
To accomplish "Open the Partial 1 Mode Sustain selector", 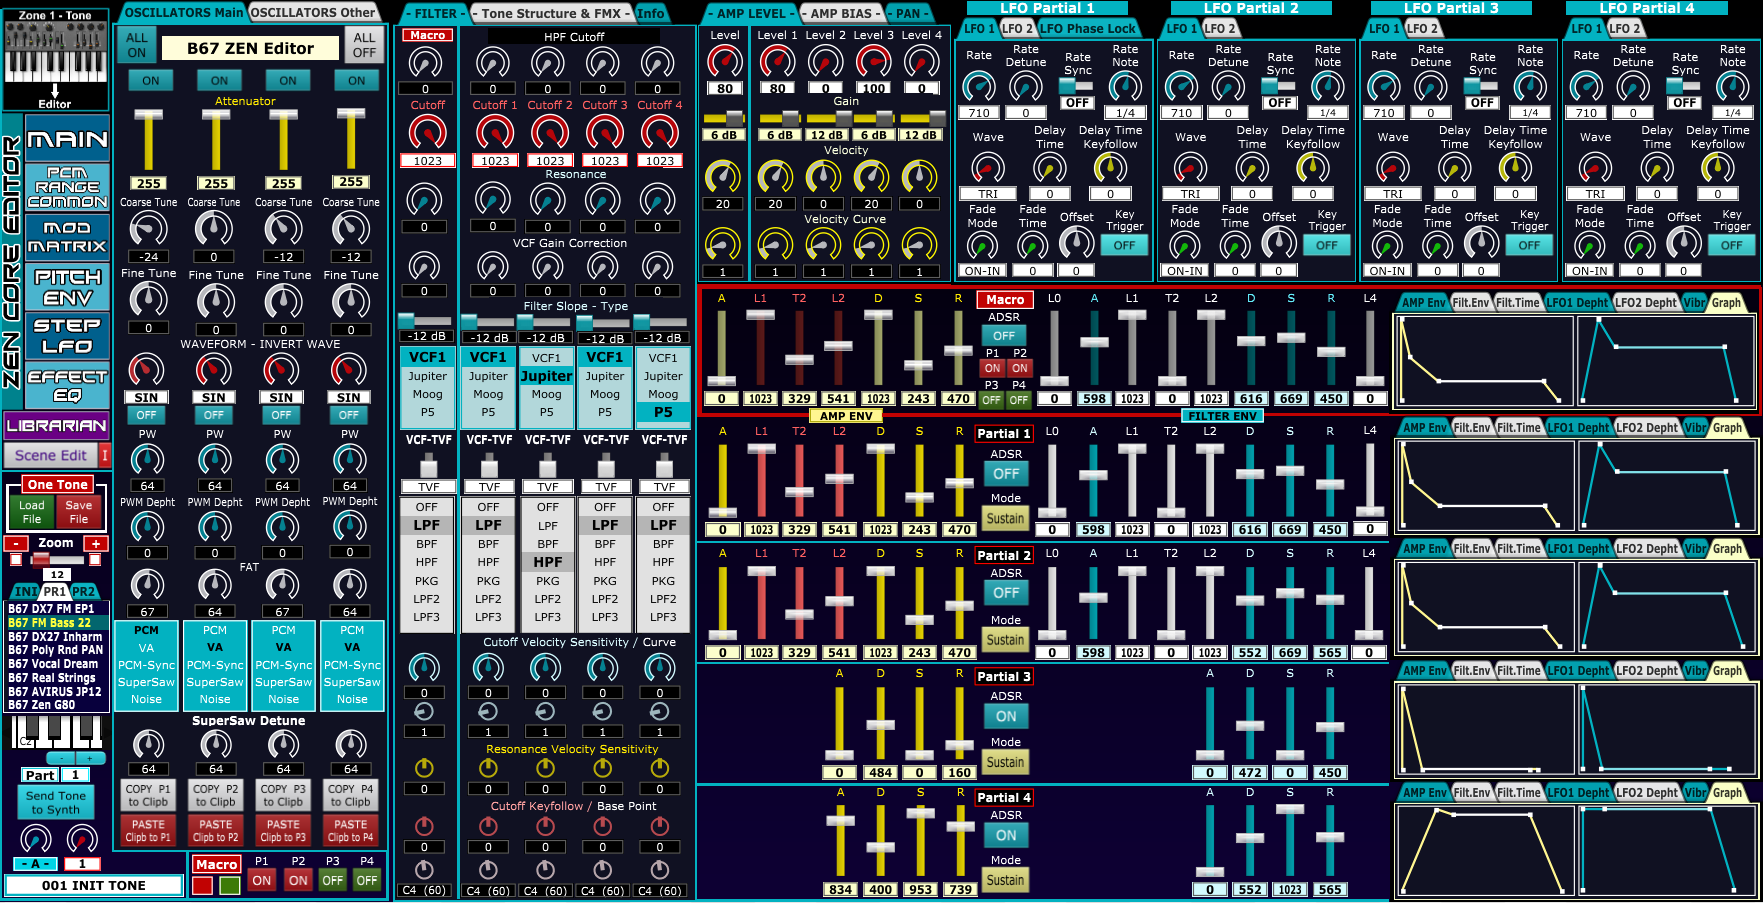I will (x=1005, y=519).
